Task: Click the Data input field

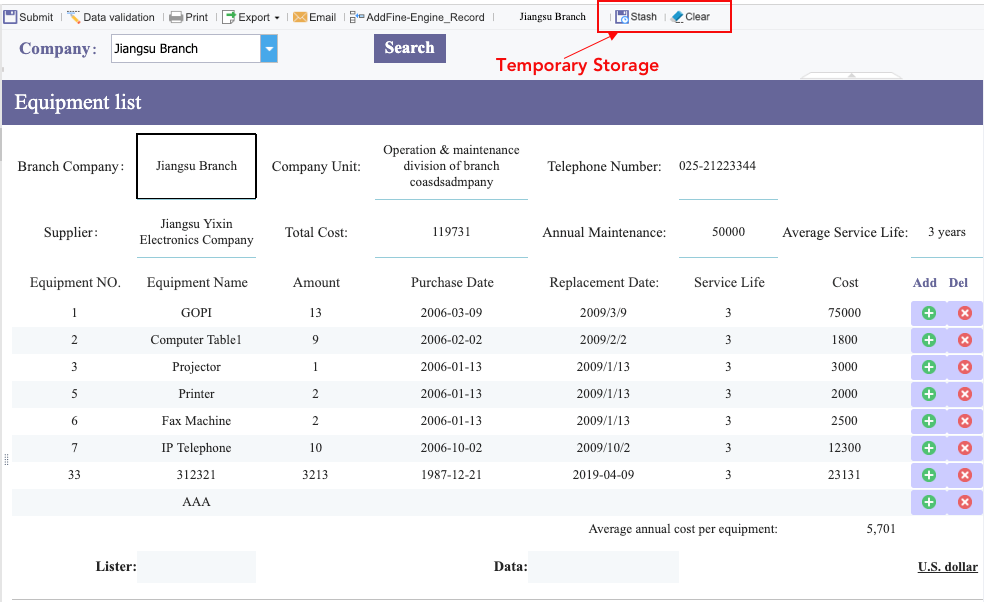Action: click(603, 567)
